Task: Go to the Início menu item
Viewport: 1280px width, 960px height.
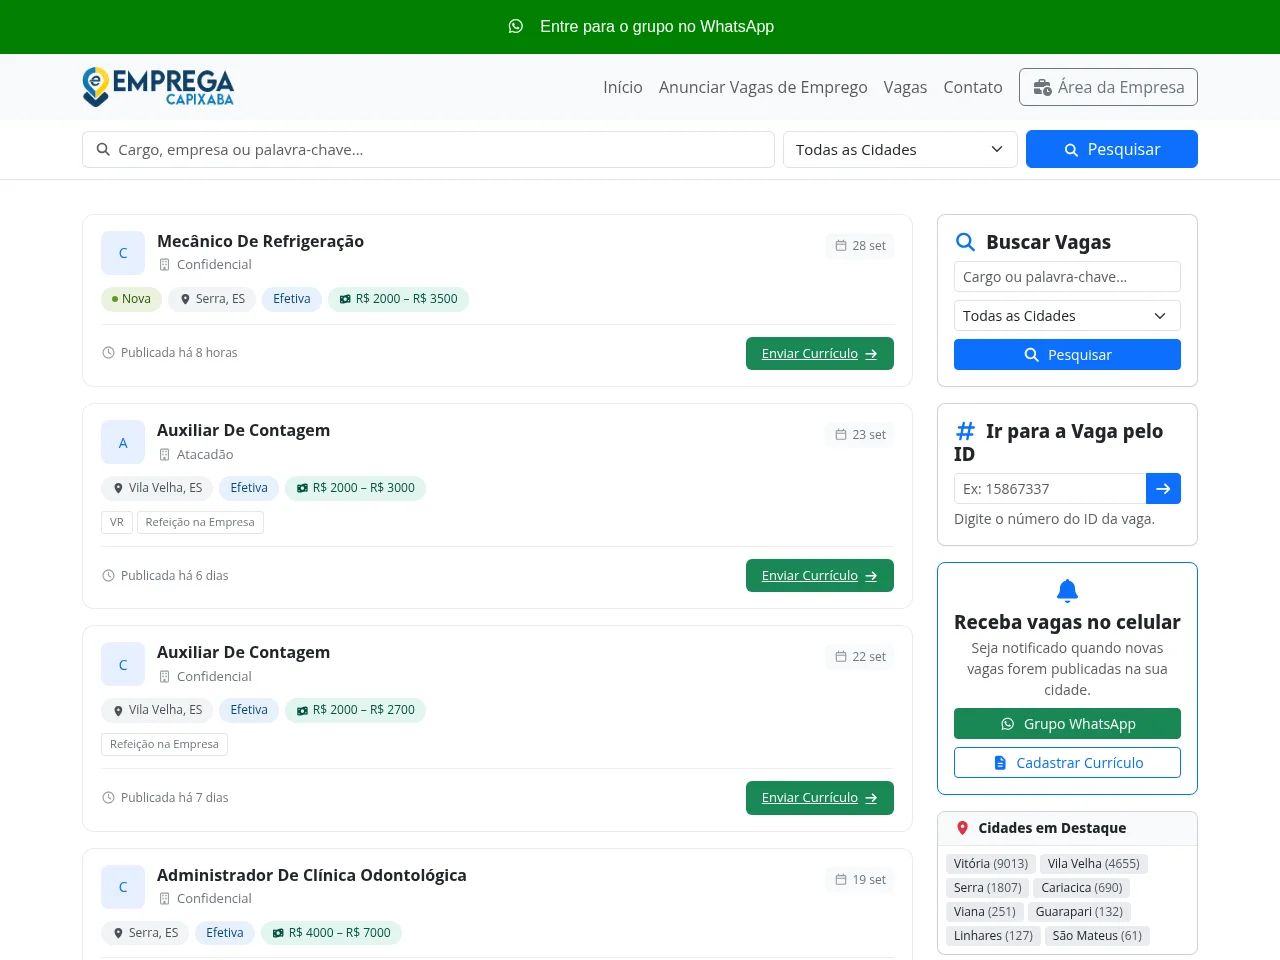Action: [623, 87]
